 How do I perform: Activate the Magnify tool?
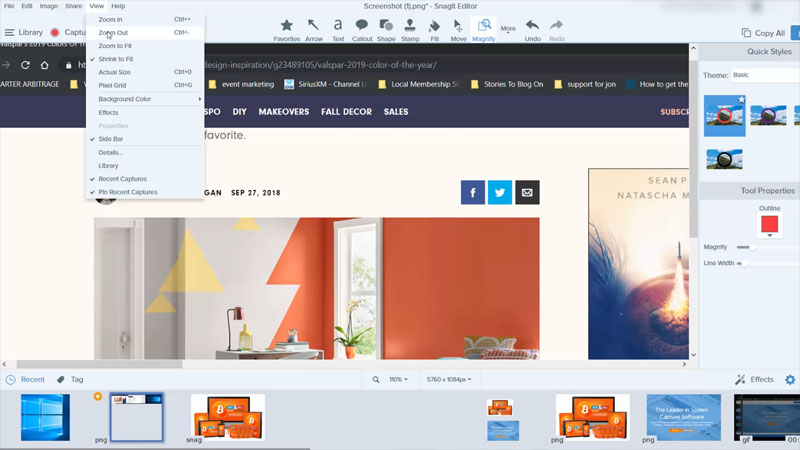(x=483, y=27)
